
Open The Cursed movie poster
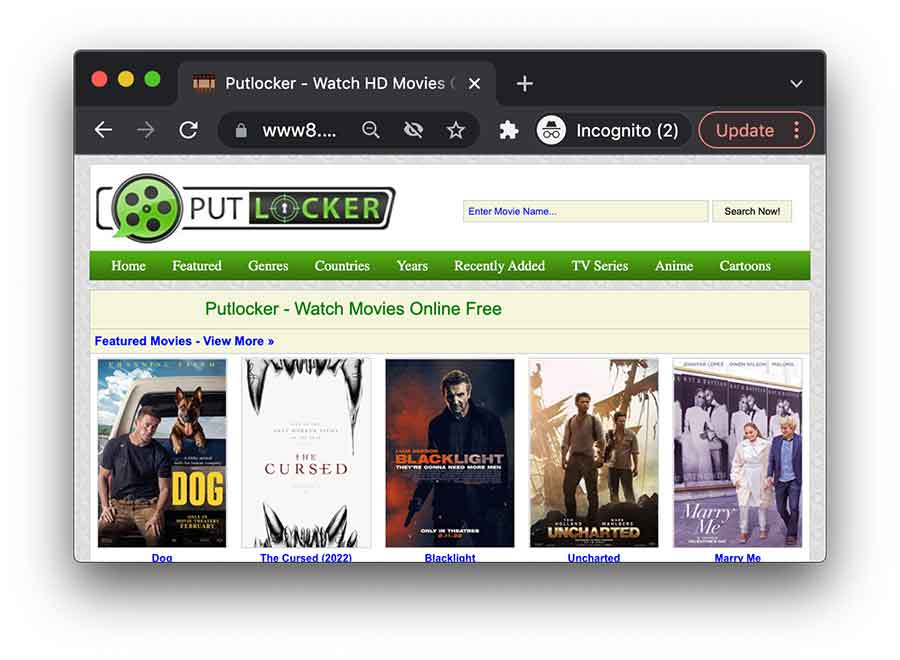306,453
